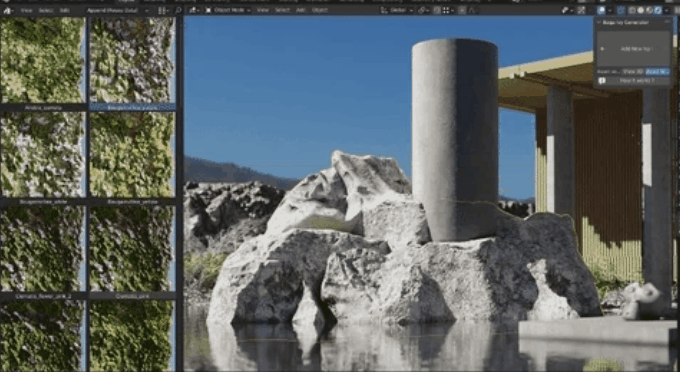Click the asset browser search magnifier icon
This screenshot has width=680, height=372.
(x=178, y=10)
